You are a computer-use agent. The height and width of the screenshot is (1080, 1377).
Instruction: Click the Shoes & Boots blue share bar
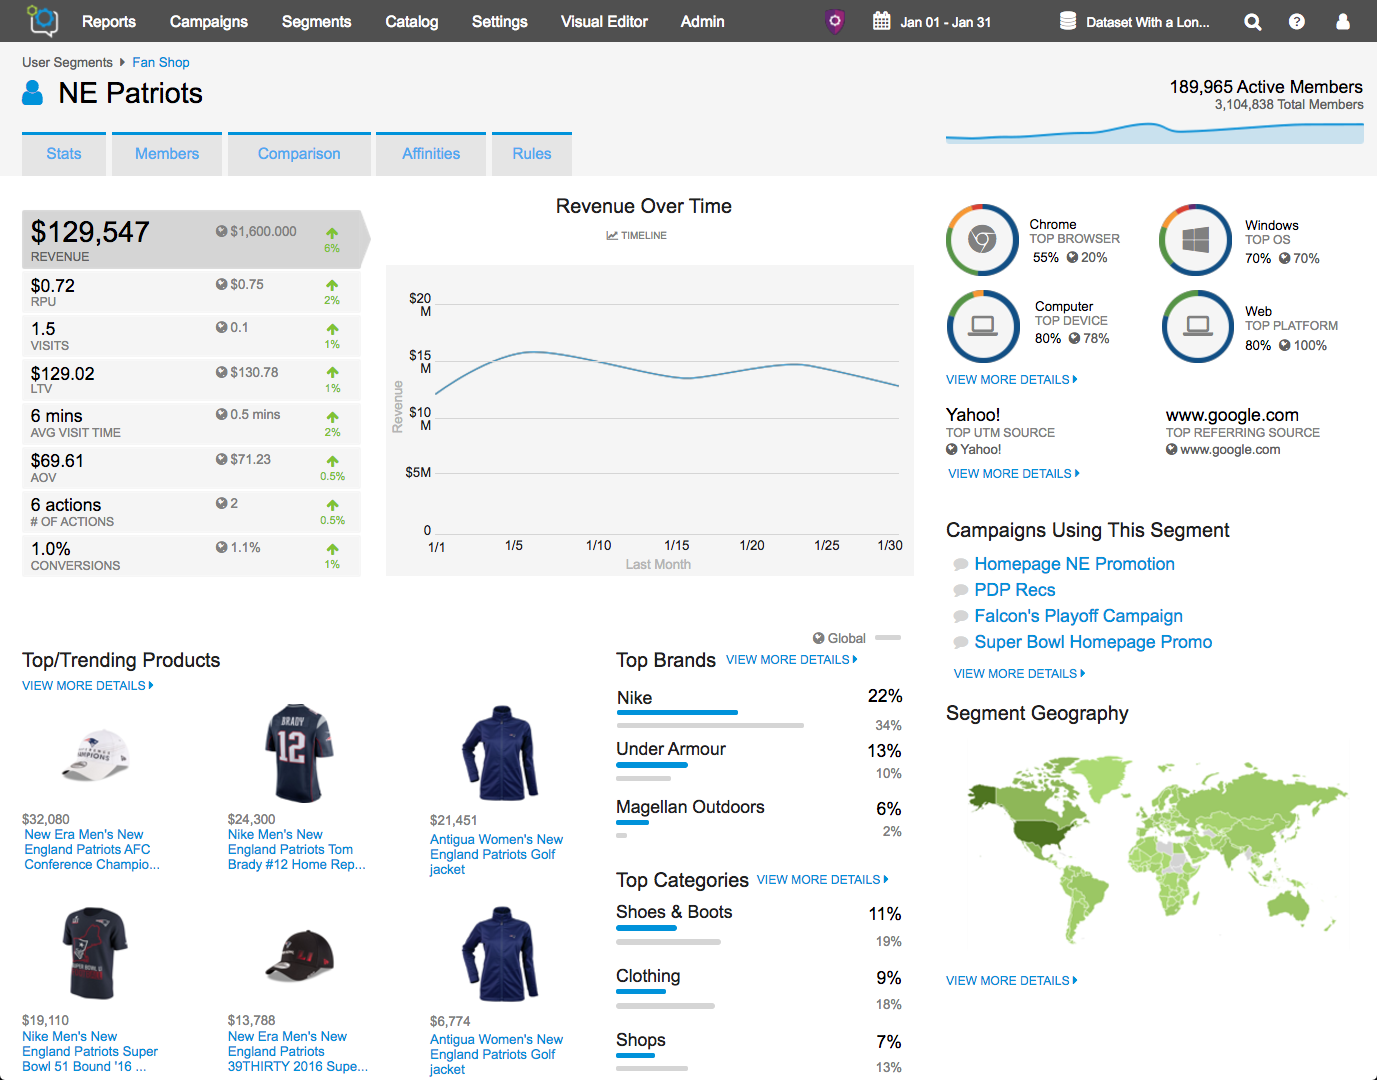click(x=646, y=928)
